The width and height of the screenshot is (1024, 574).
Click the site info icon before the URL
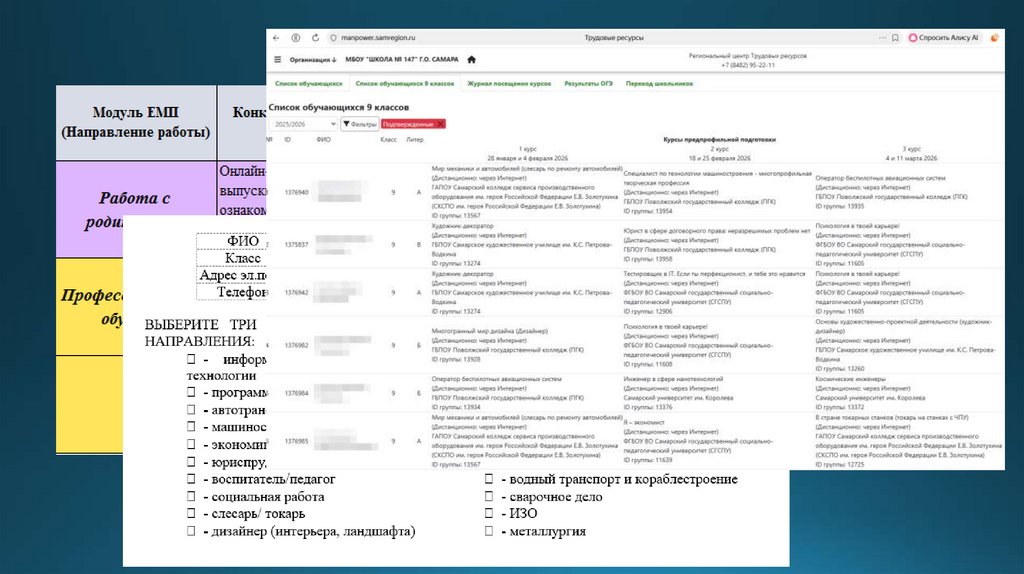333,38
